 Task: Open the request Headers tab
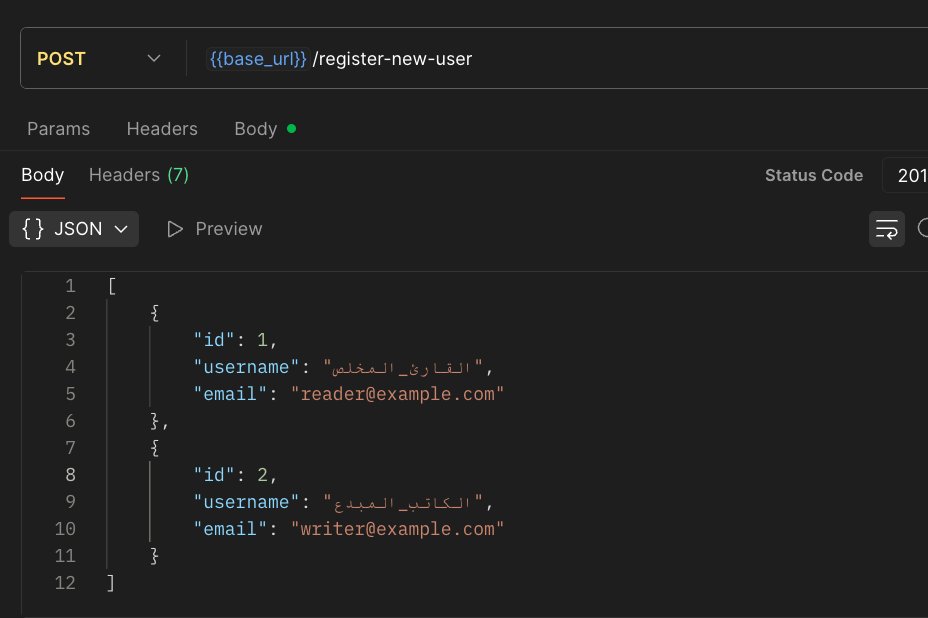pos(162,129)
